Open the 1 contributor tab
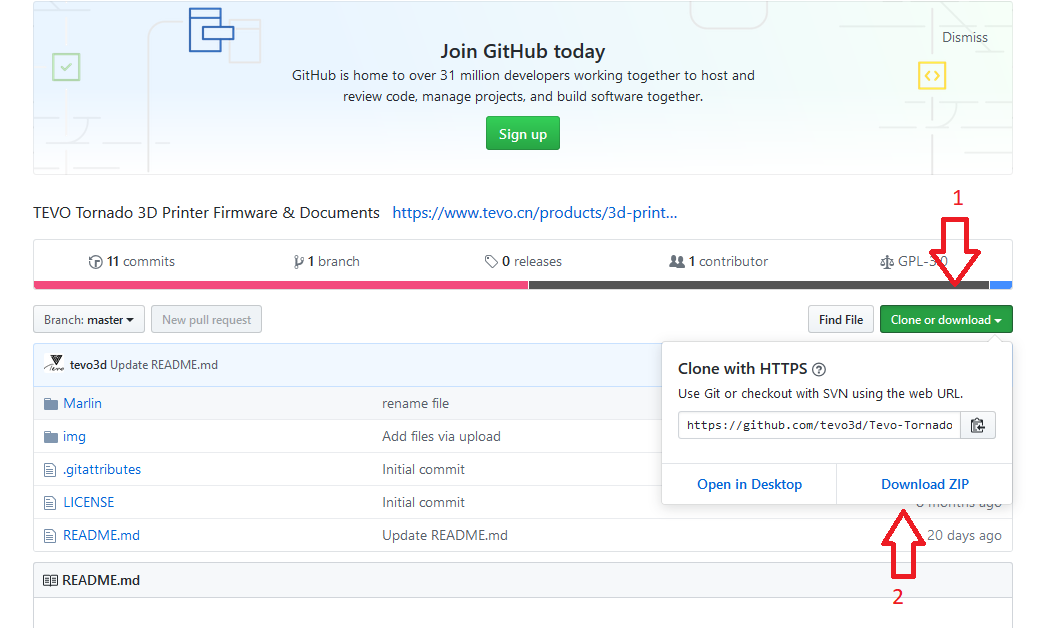1045x628 pixels. pos(719,262)
